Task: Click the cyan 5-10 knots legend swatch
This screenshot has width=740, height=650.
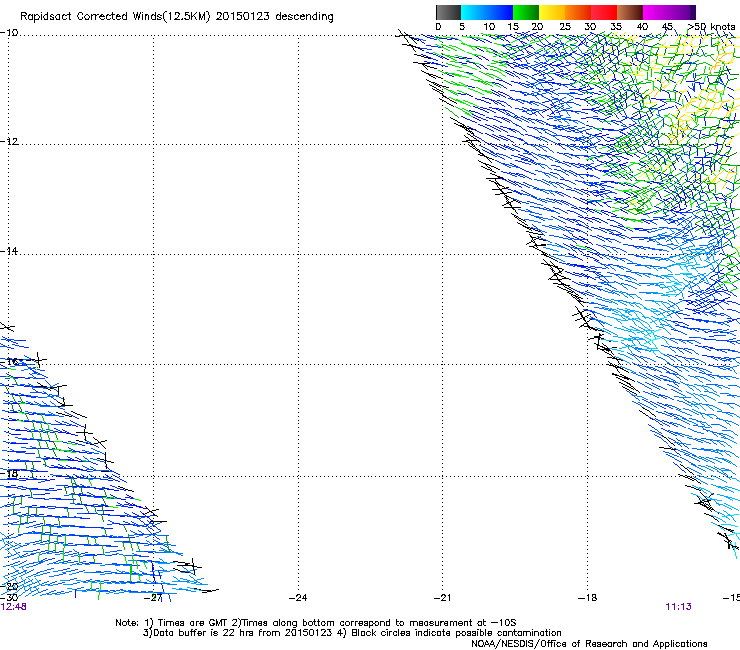Action: point(474,12)
